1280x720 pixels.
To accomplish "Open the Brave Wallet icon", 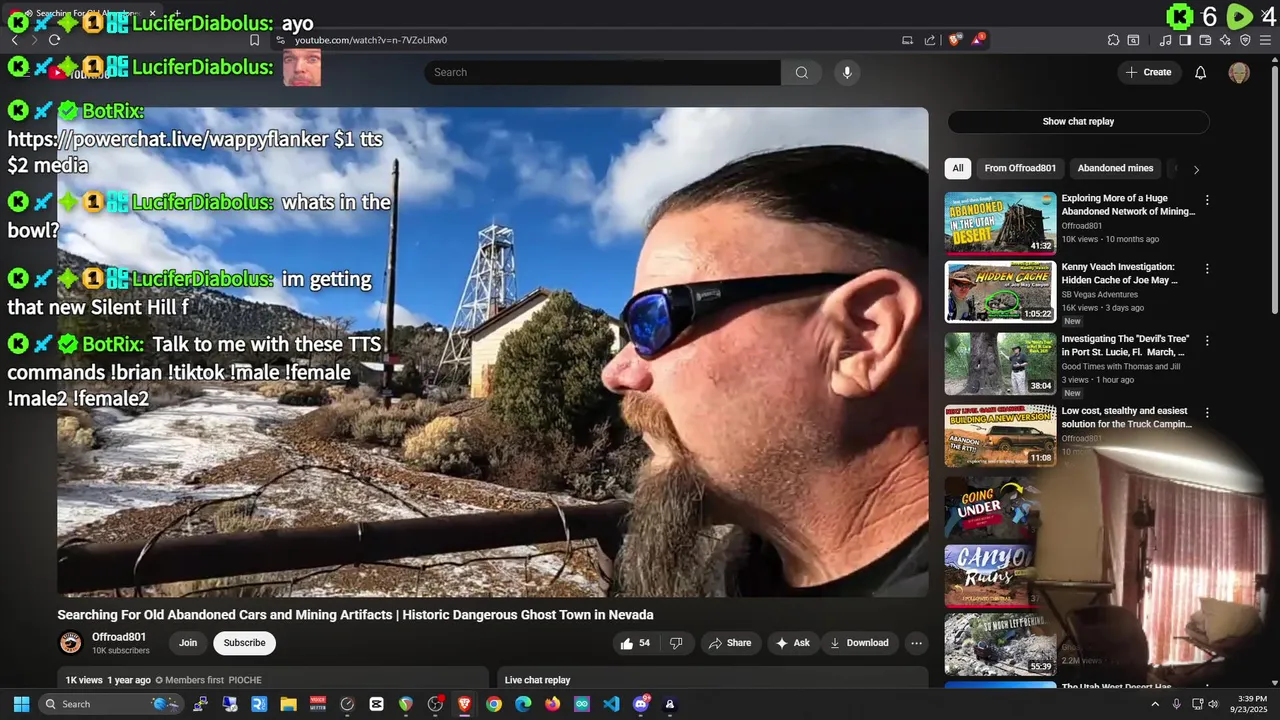I will click(1205, 40).
